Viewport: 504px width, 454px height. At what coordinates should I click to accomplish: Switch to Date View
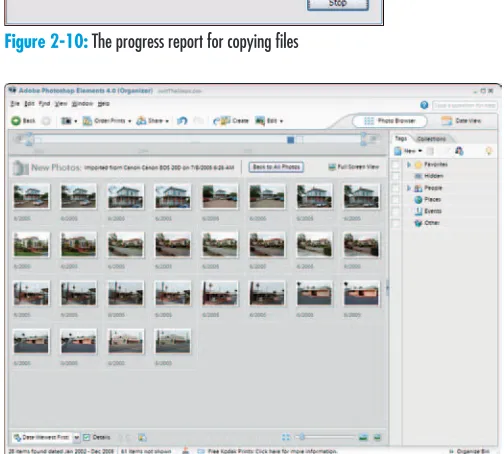[x=462, y=121]
